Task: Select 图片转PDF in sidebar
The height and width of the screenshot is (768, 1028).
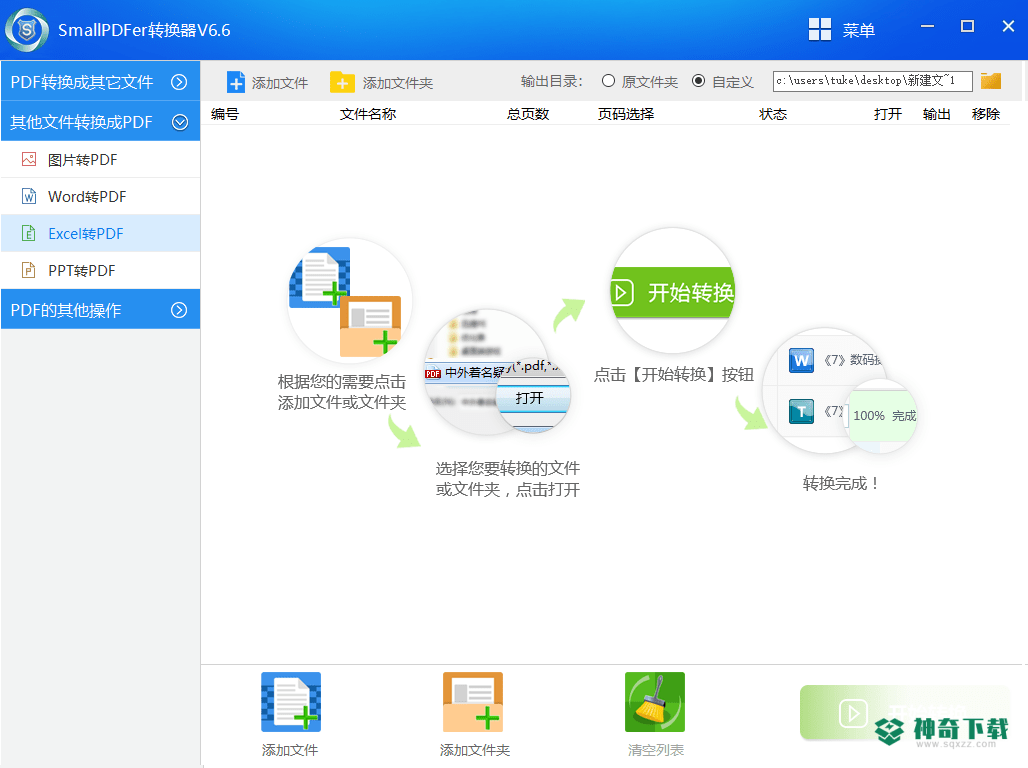Action: [100, 159]
